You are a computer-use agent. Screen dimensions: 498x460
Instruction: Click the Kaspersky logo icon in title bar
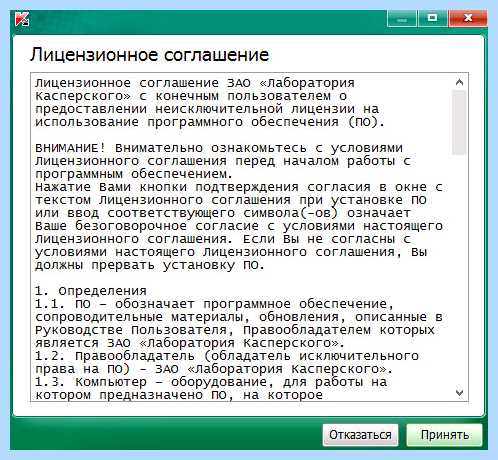22,18
